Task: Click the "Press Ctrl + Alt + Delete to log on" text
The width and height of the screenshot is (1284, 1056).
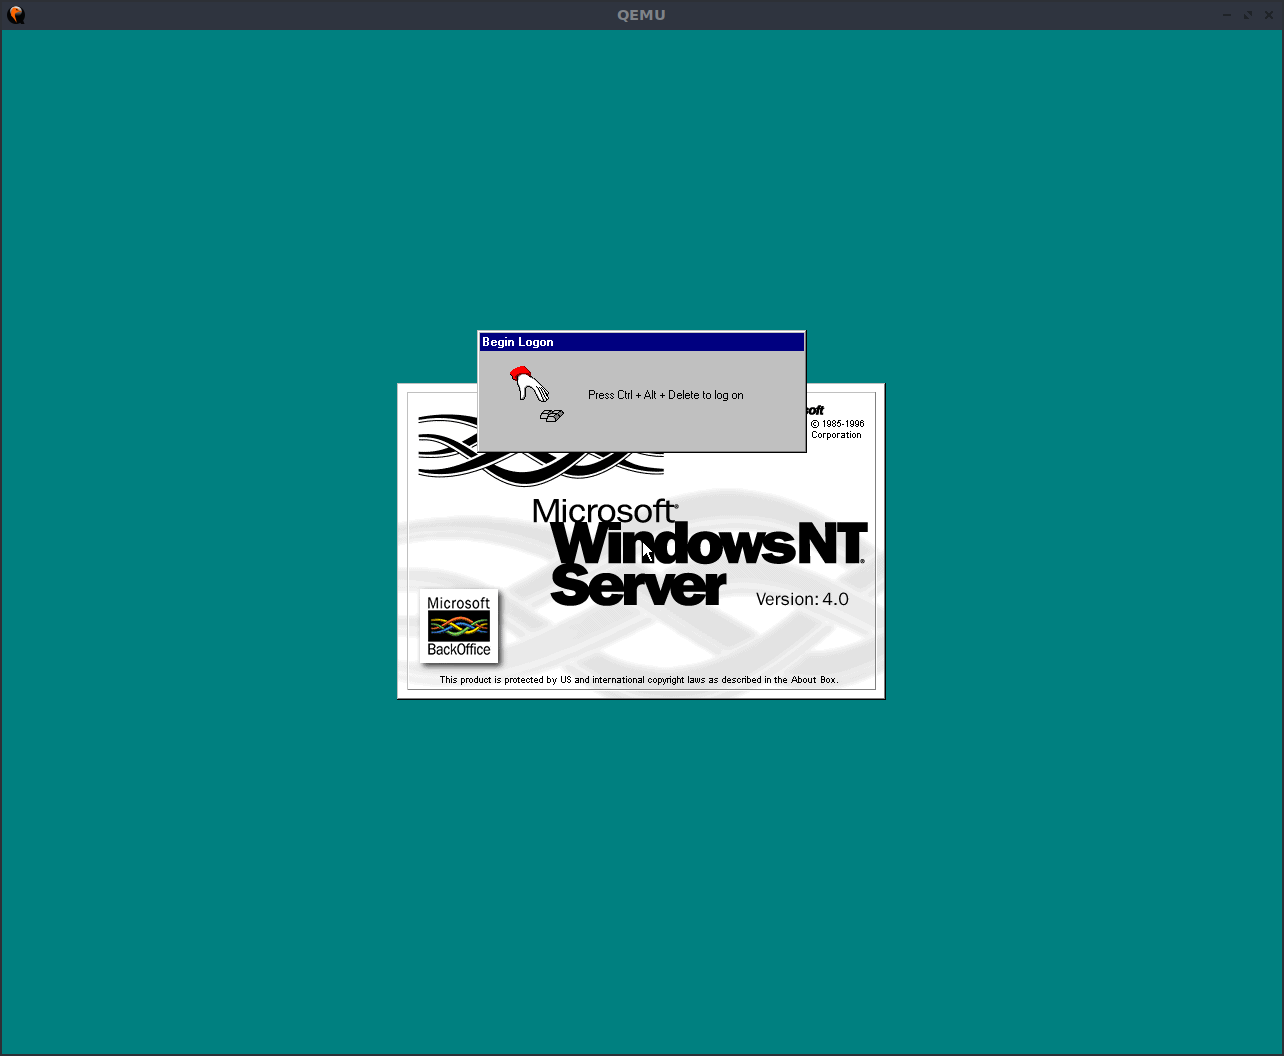Action: click(666, 395)
